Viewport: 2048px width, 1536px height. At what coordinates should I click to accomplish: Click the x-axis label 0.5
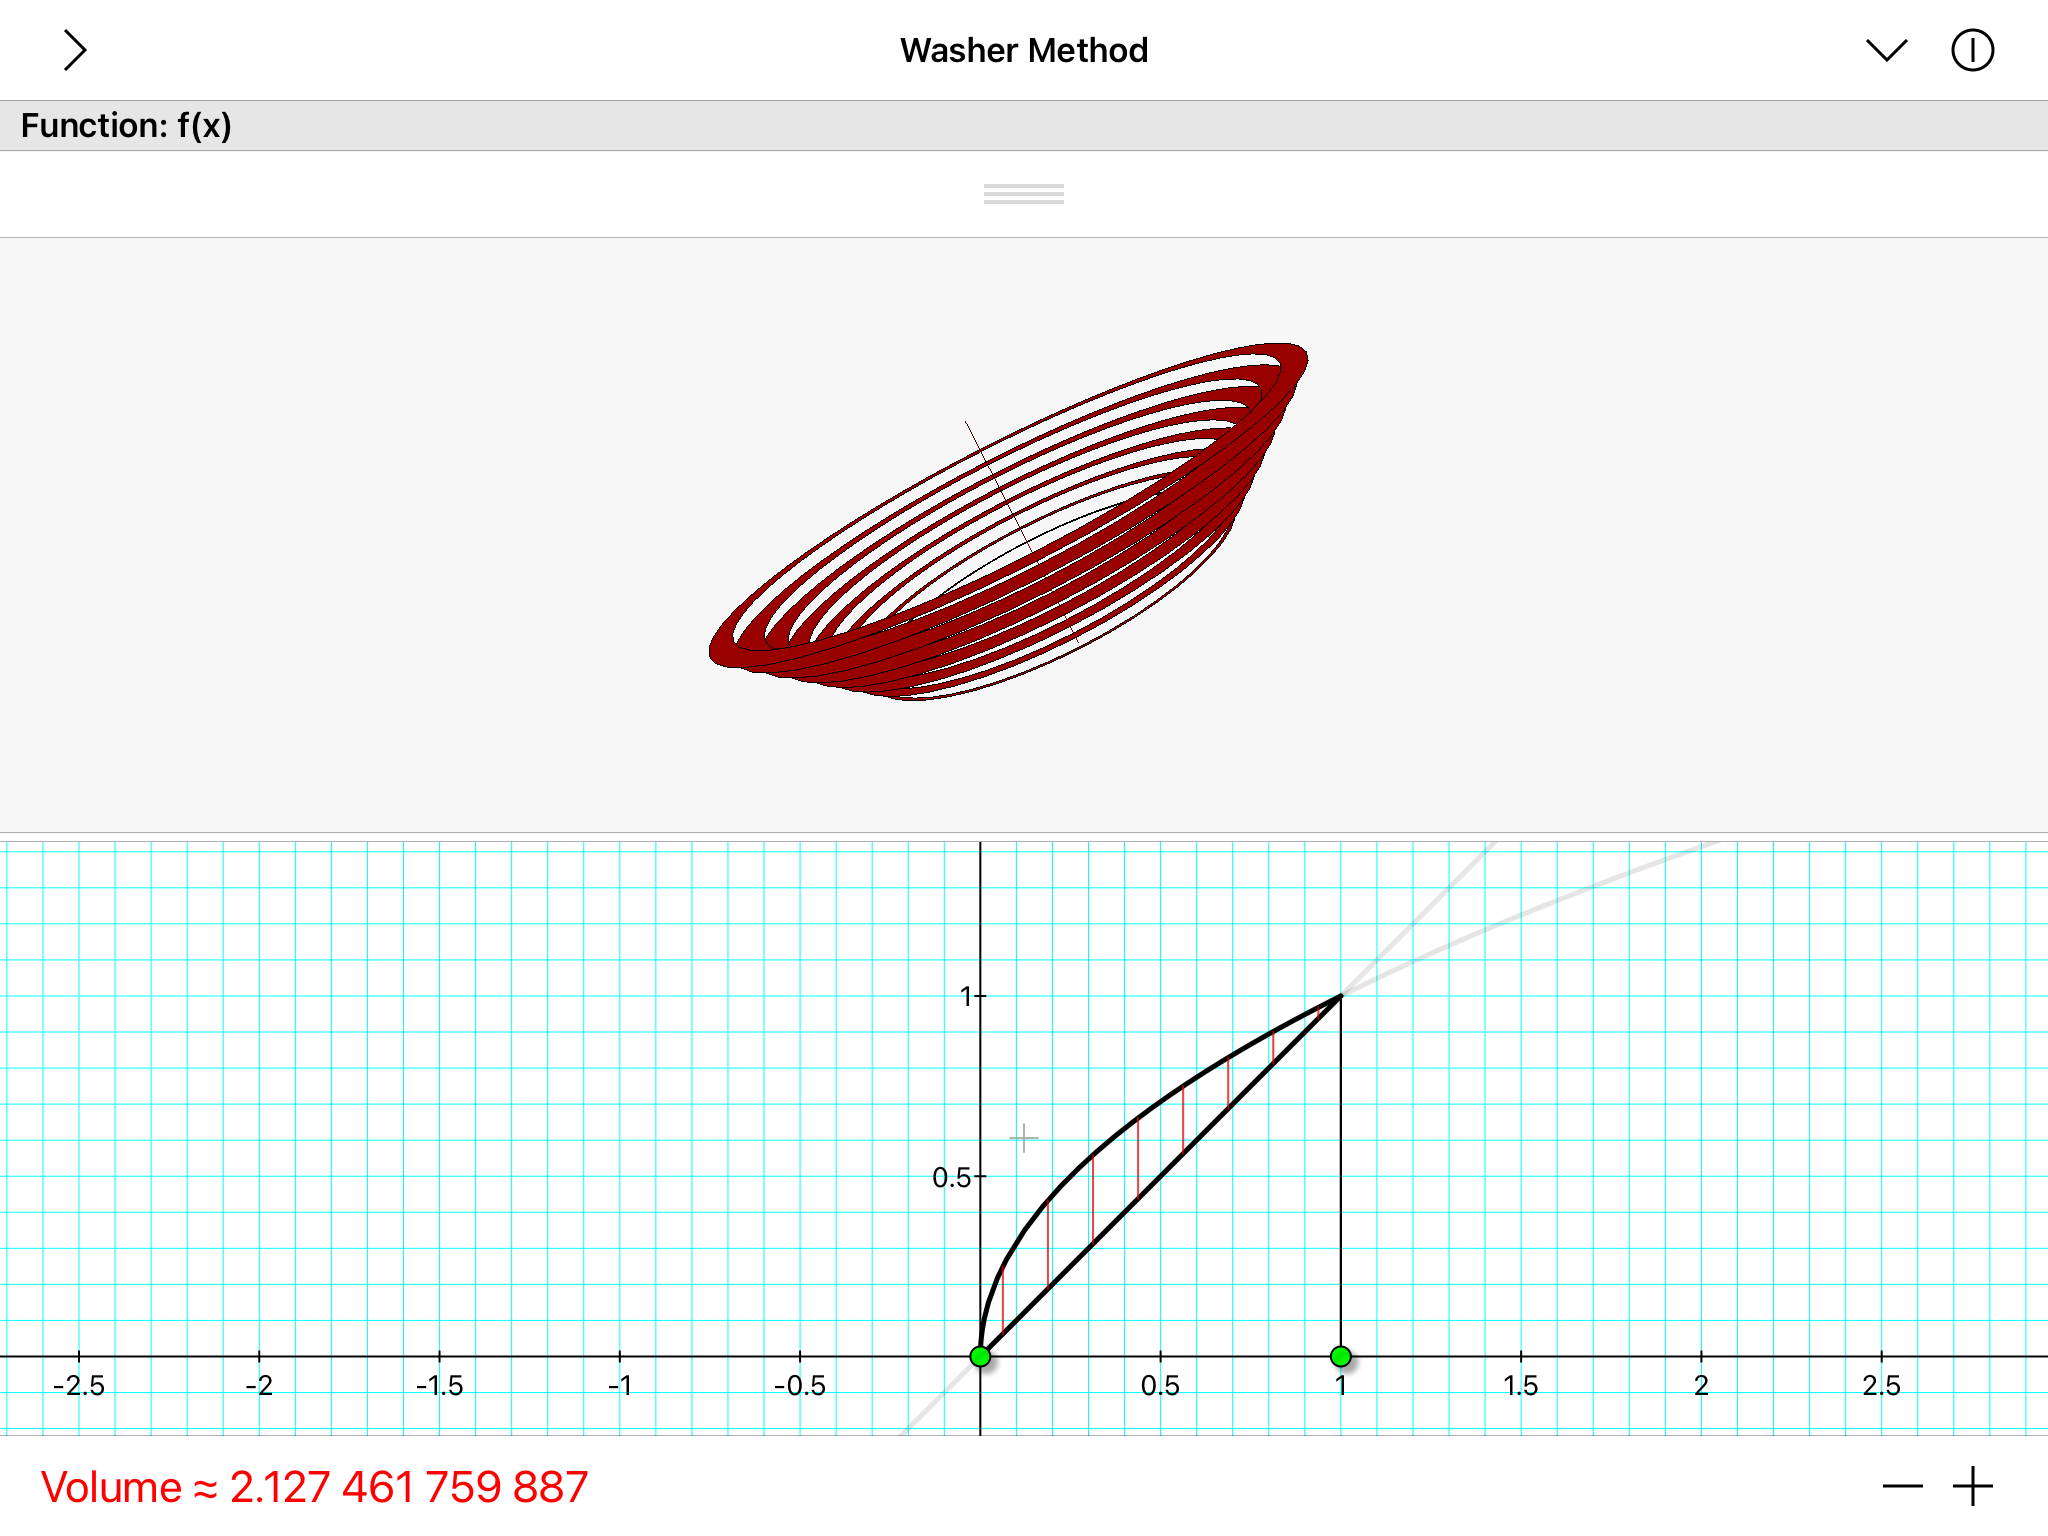pos(1160,1386)
